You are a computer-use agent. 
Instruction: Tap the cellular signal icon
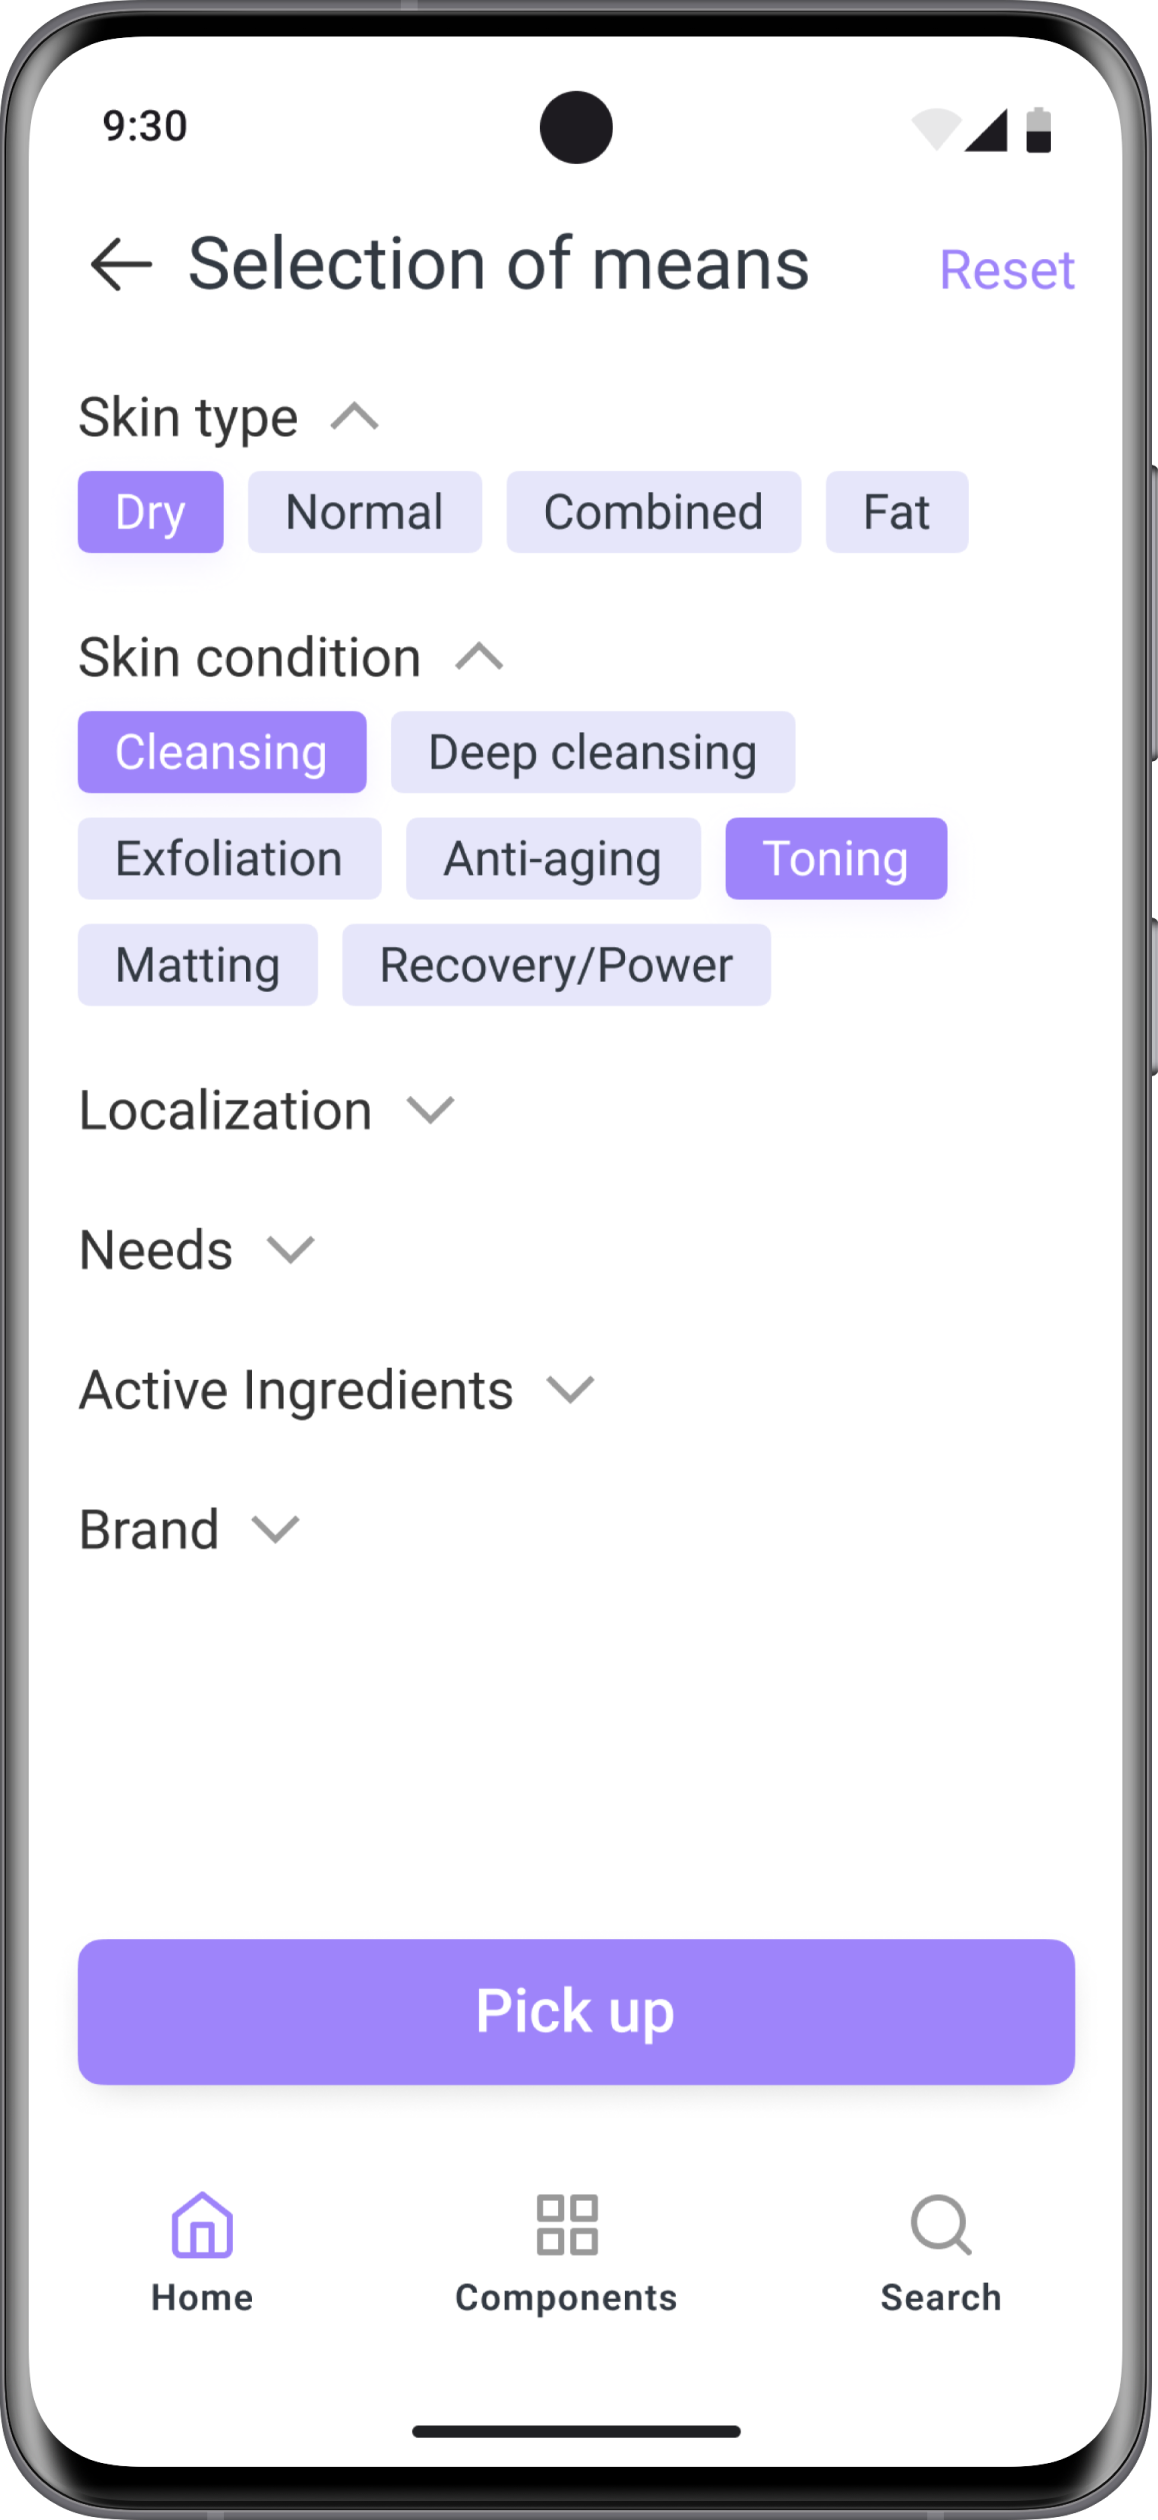point(987,130)
